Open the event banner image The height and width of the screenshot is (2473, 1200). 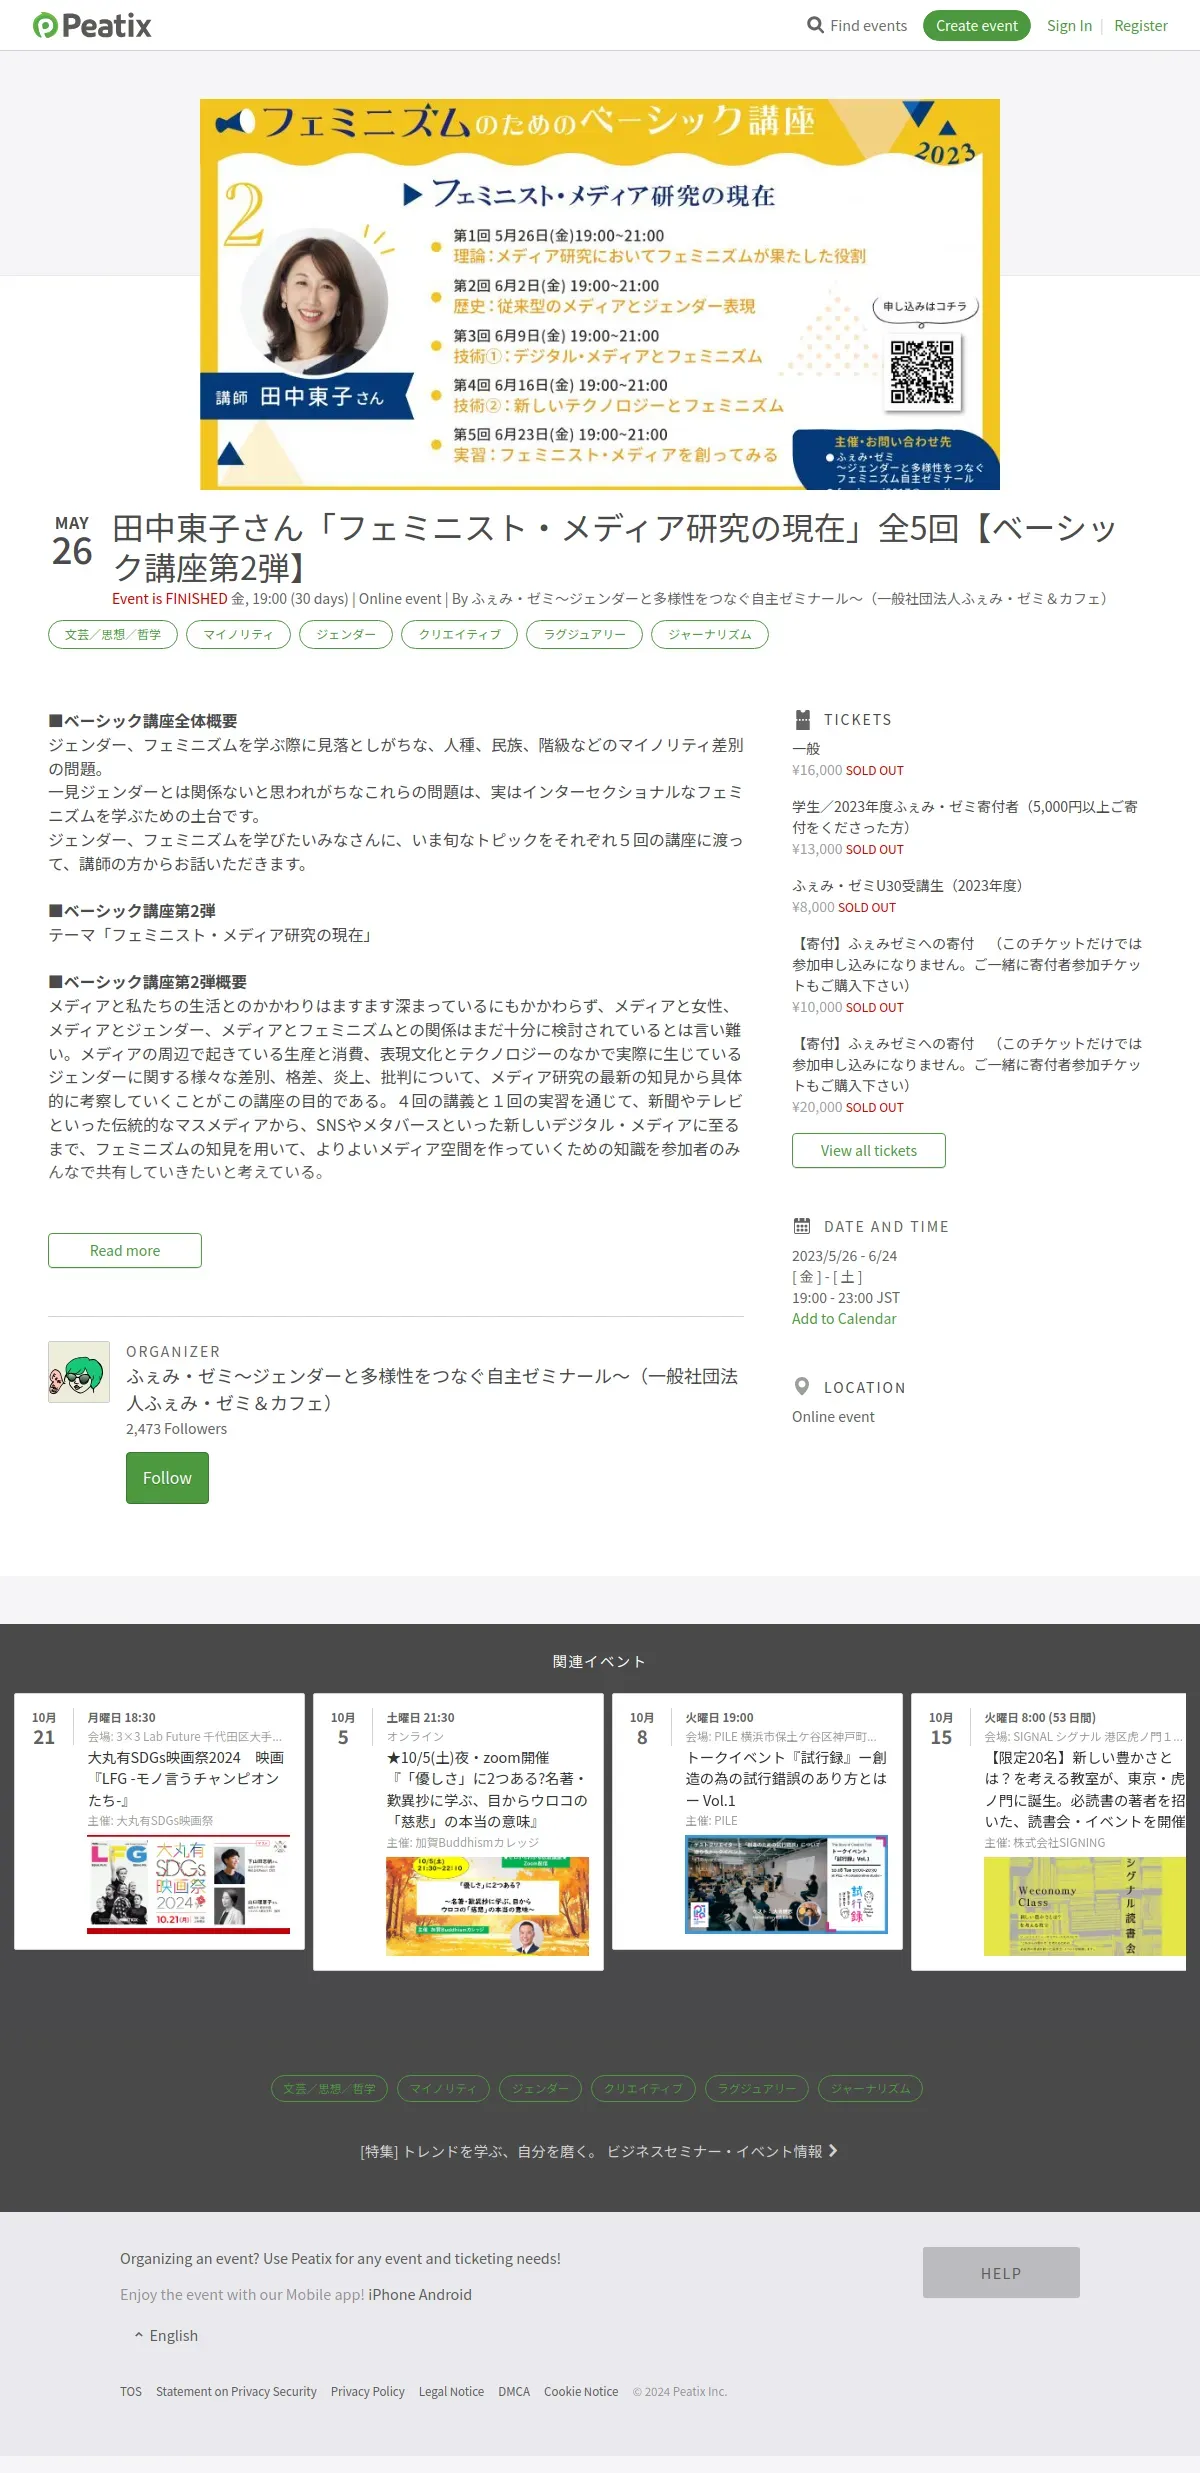point(600,294)
